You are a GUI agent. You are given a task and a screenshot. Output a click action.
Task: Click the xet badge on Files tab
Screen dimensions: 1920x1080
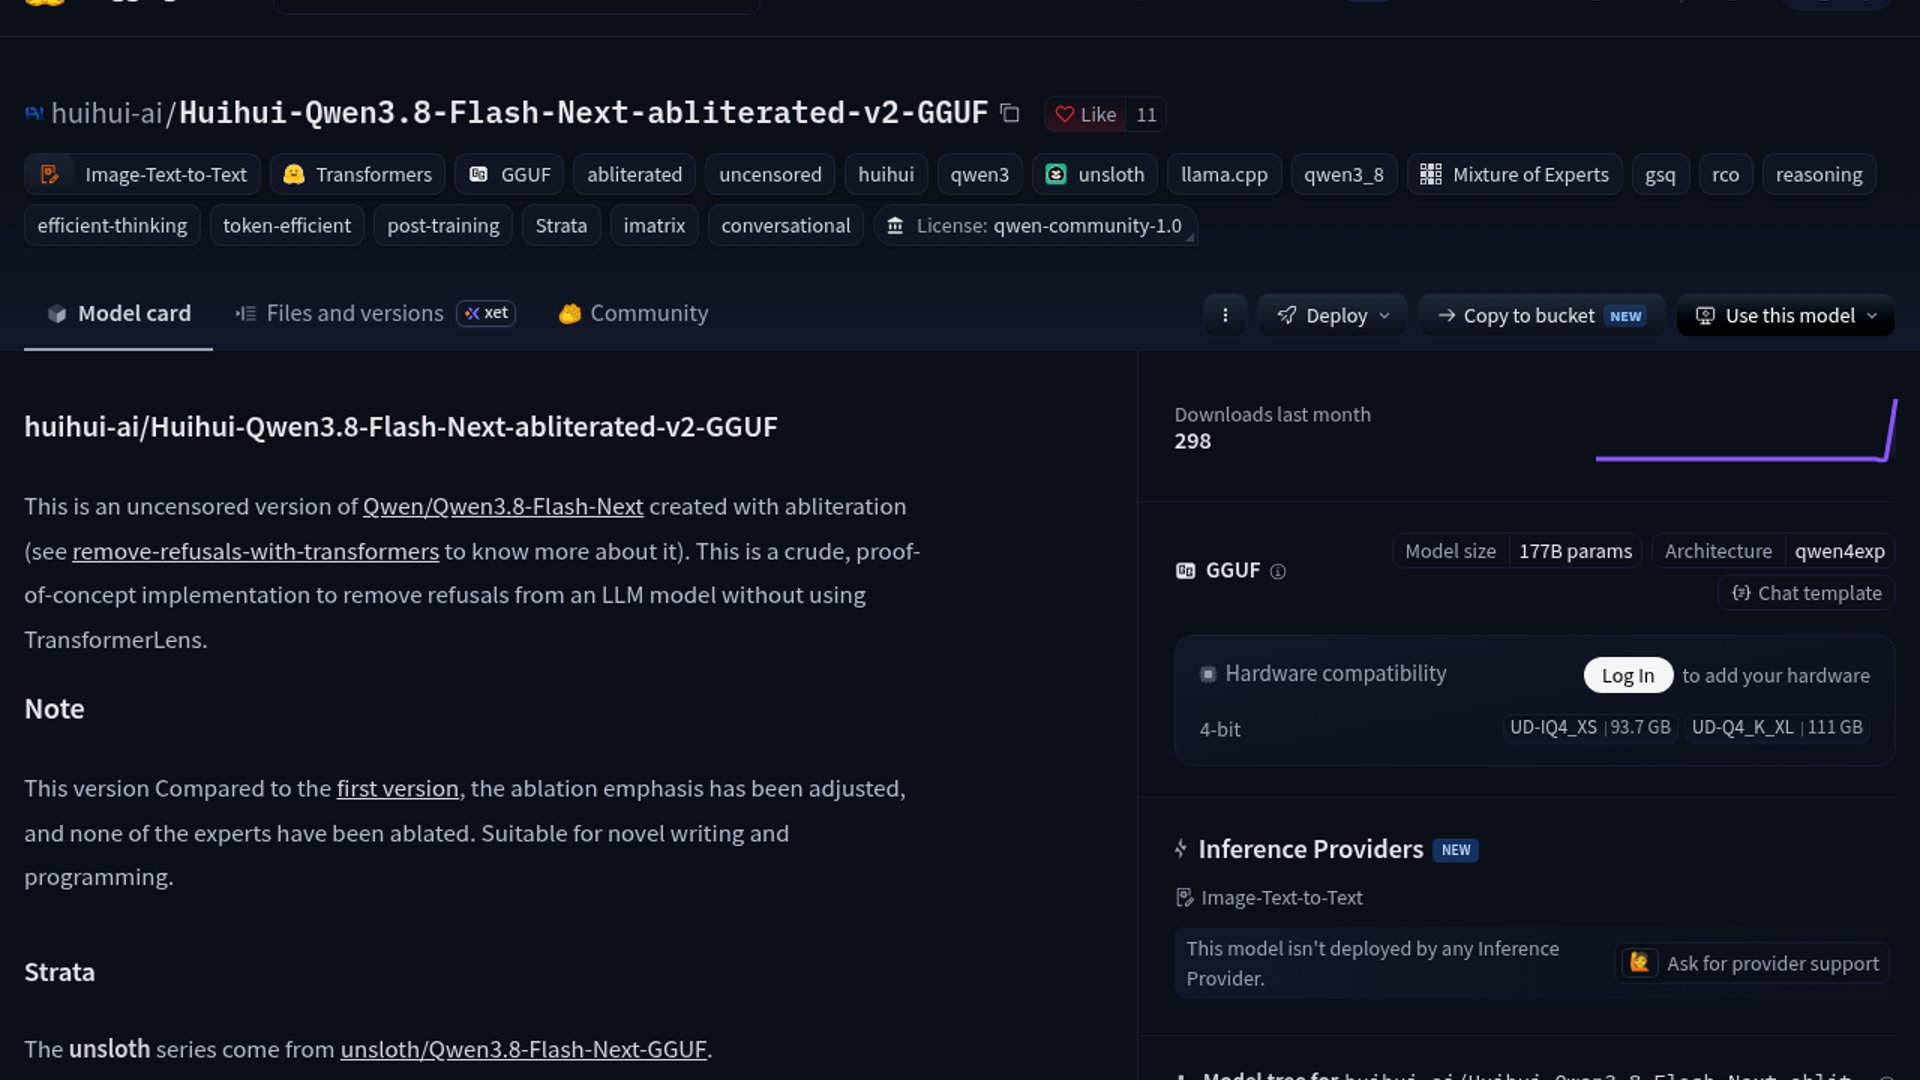tap(486, 313)
